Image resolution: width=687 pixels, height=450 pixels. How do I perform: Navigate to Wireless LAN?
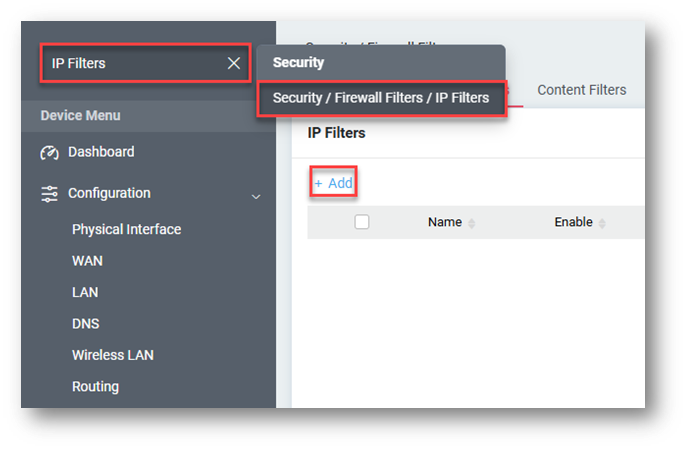coord(112,355)
